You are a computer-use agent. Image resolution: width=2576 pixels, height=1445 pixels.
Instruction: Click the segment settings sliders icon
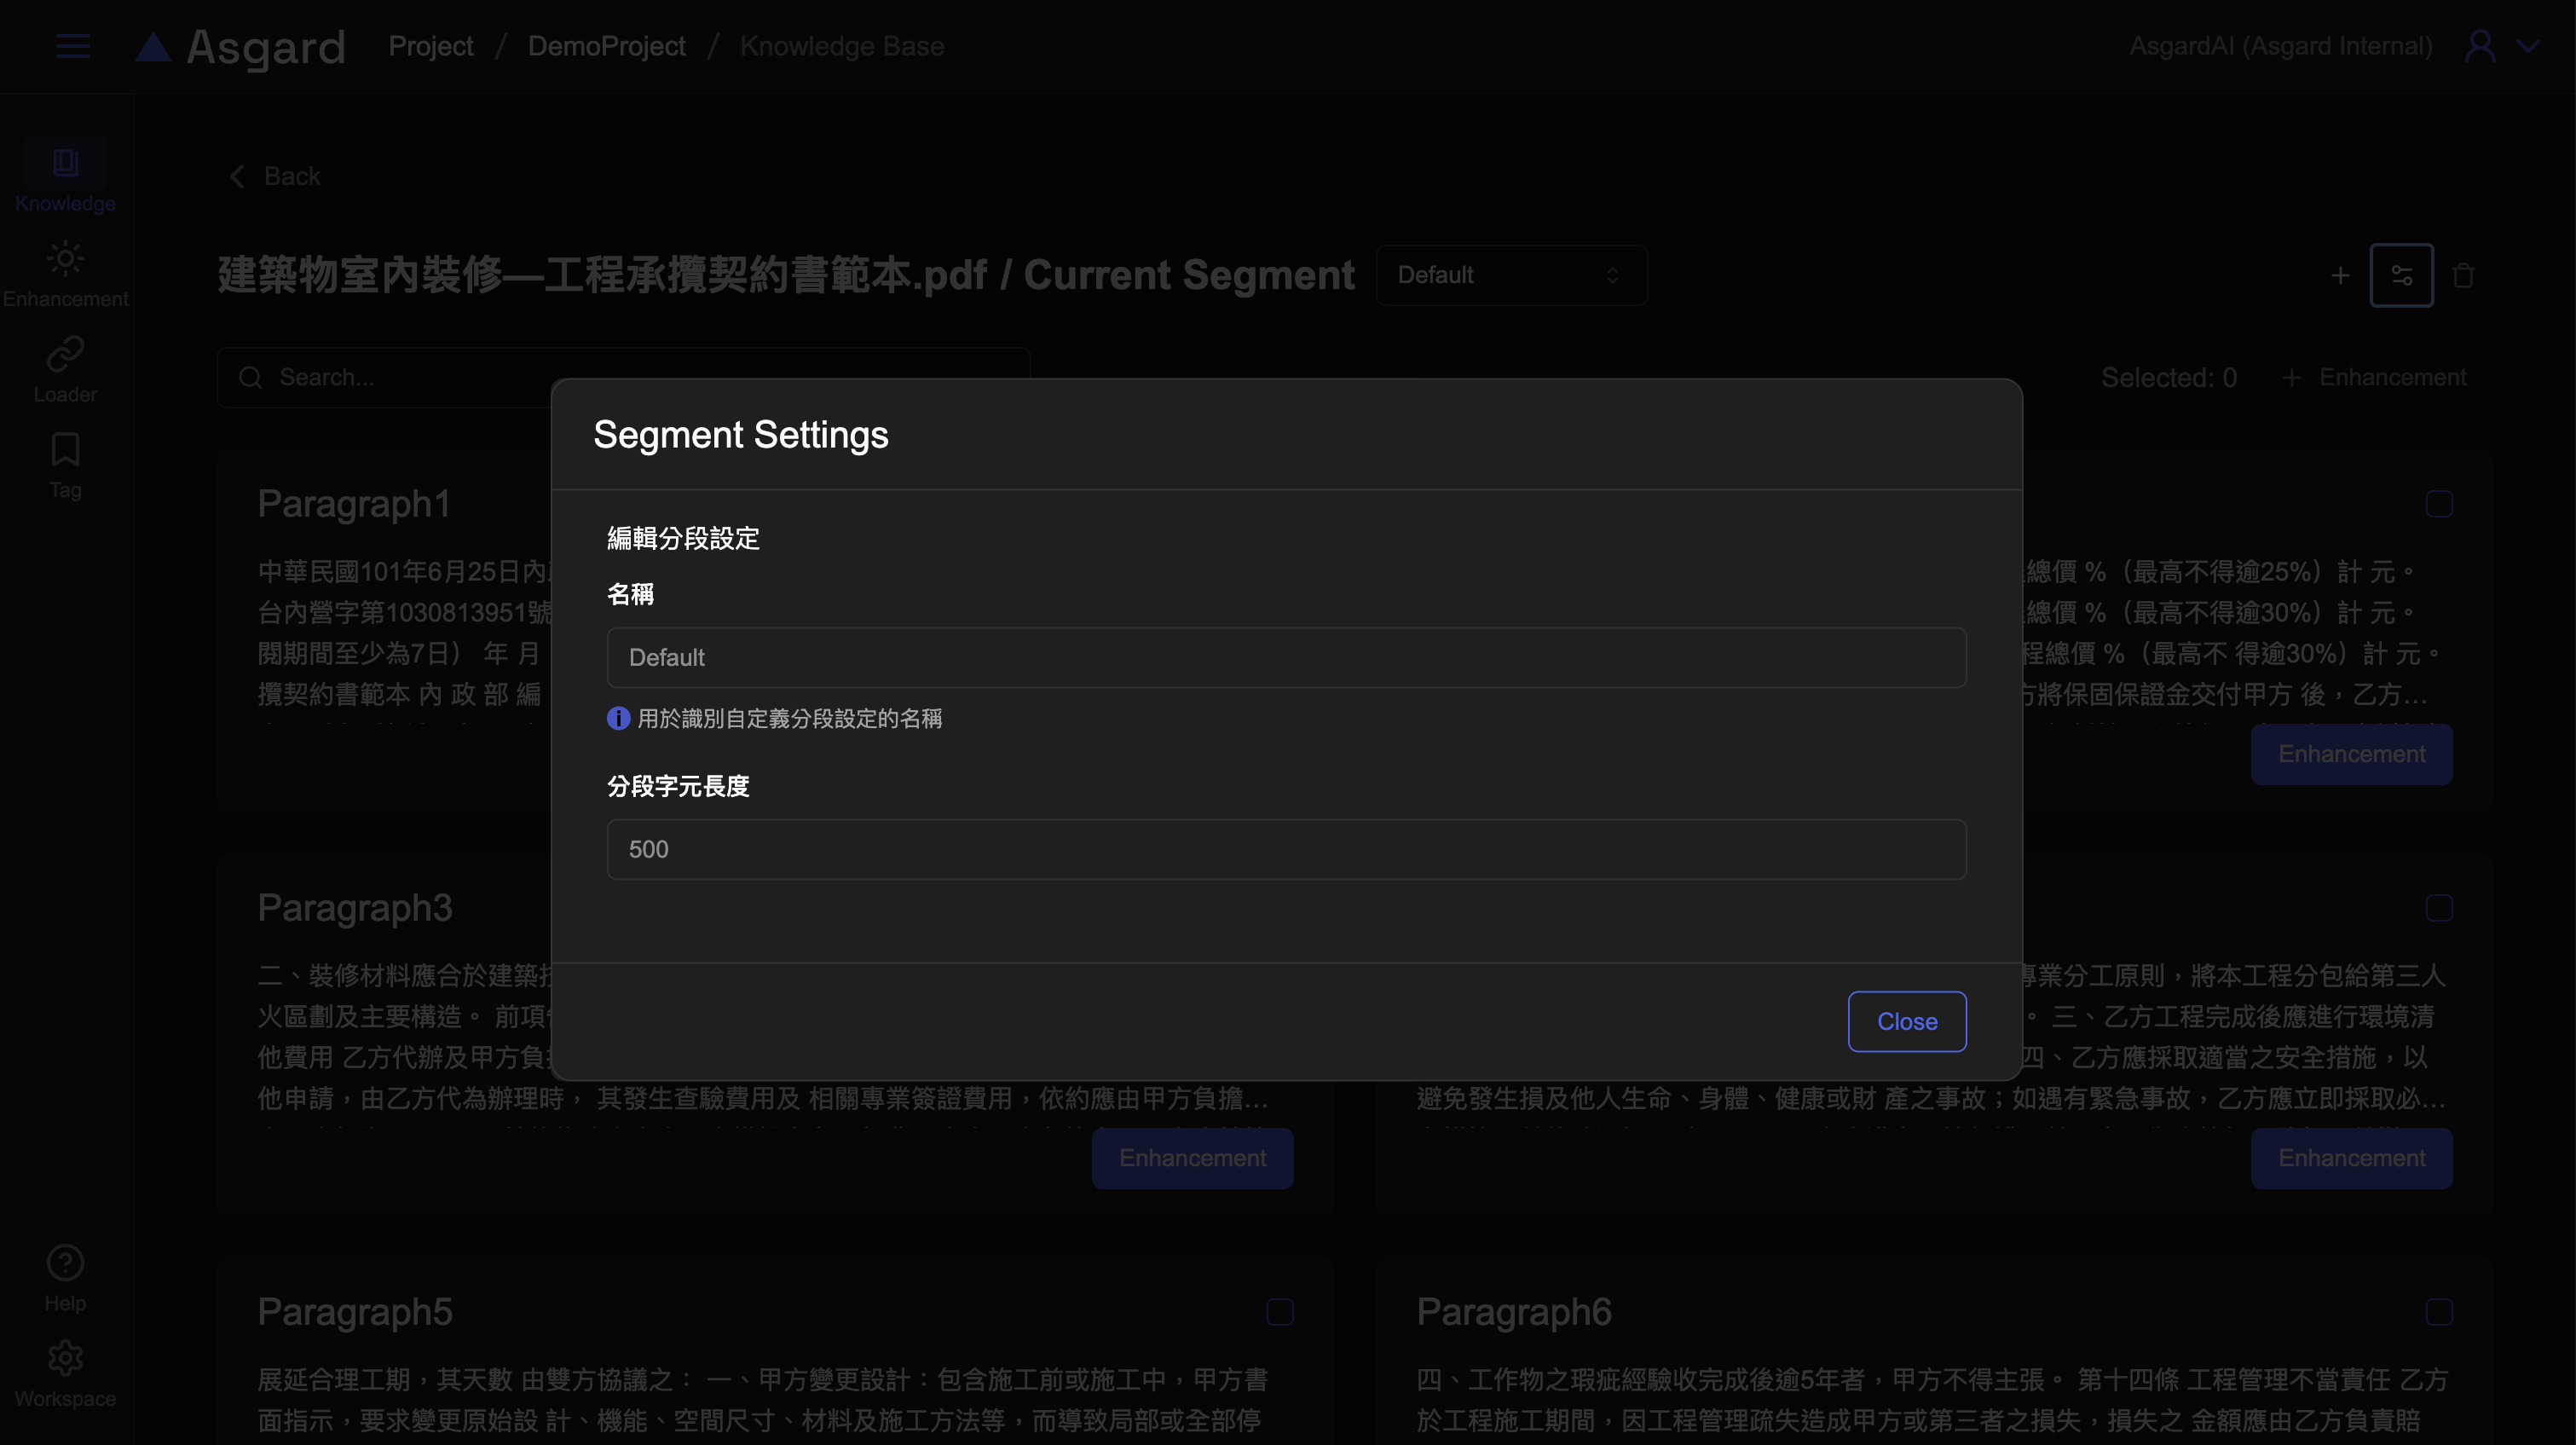(2401, 275)
